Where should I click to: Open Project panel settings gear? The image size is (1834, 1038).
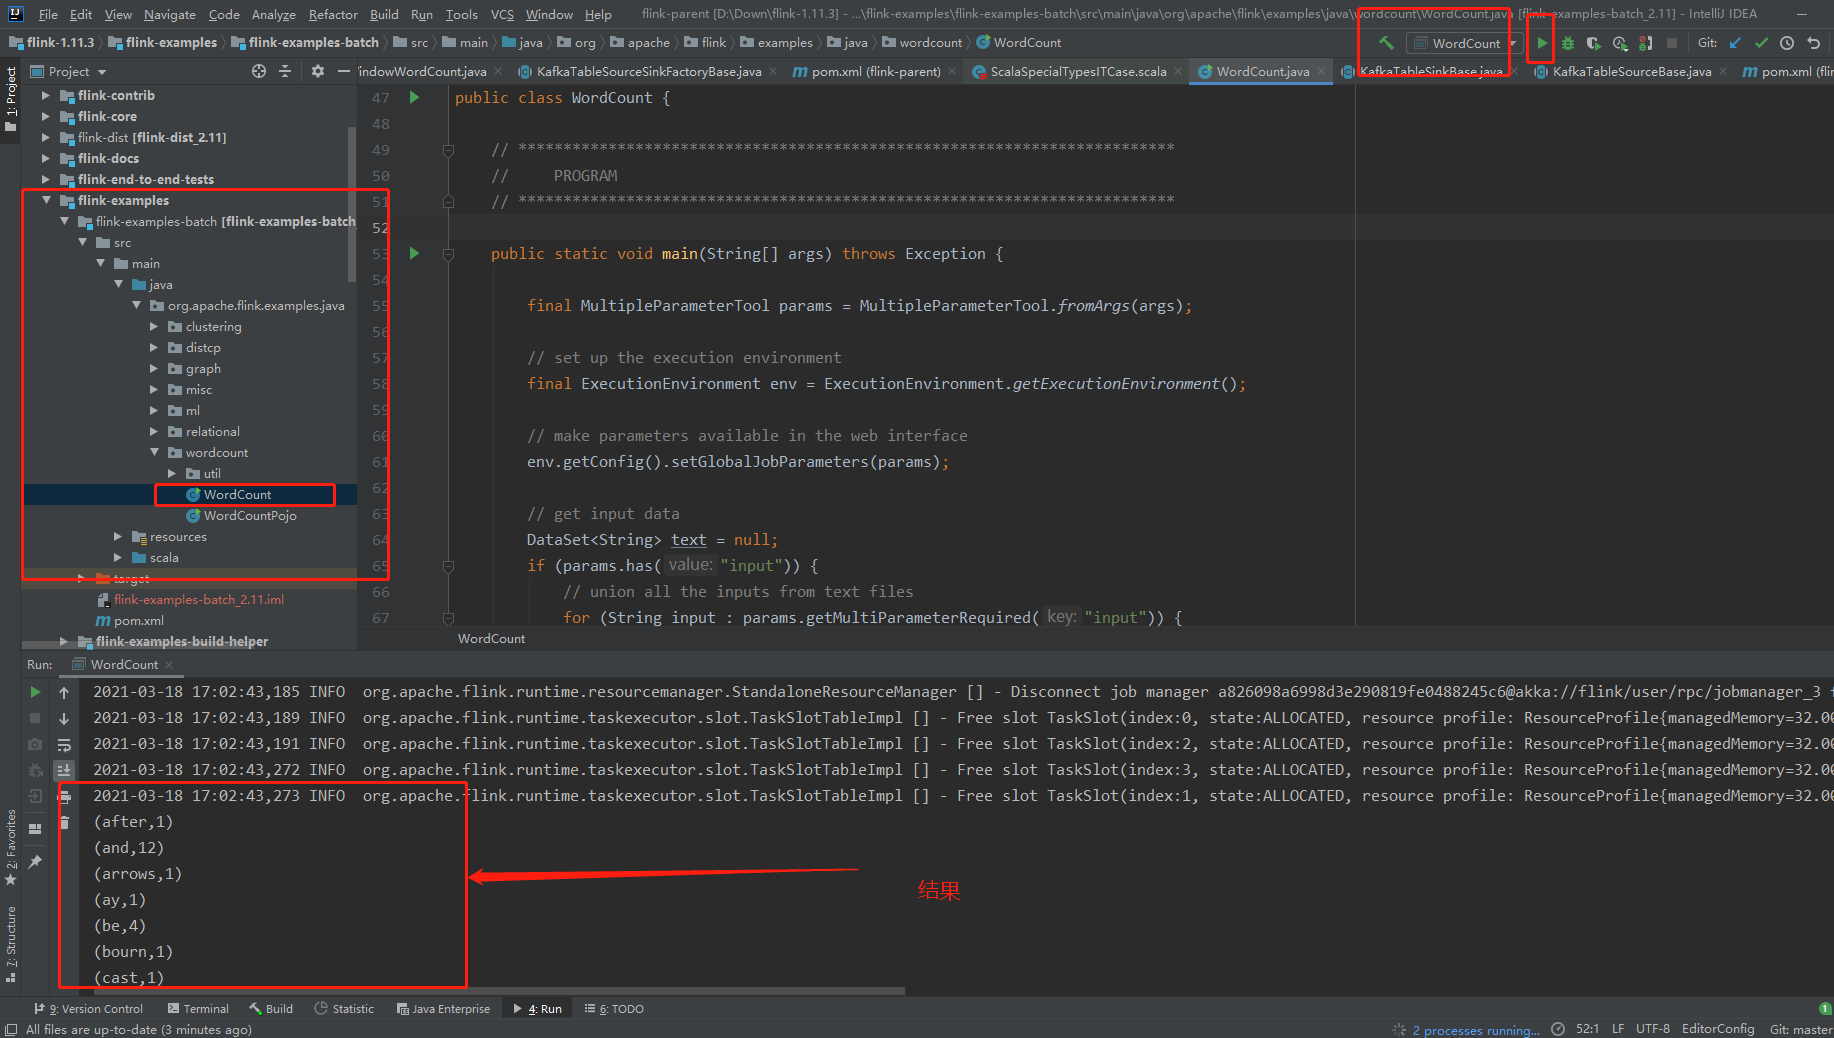[317, 71]
